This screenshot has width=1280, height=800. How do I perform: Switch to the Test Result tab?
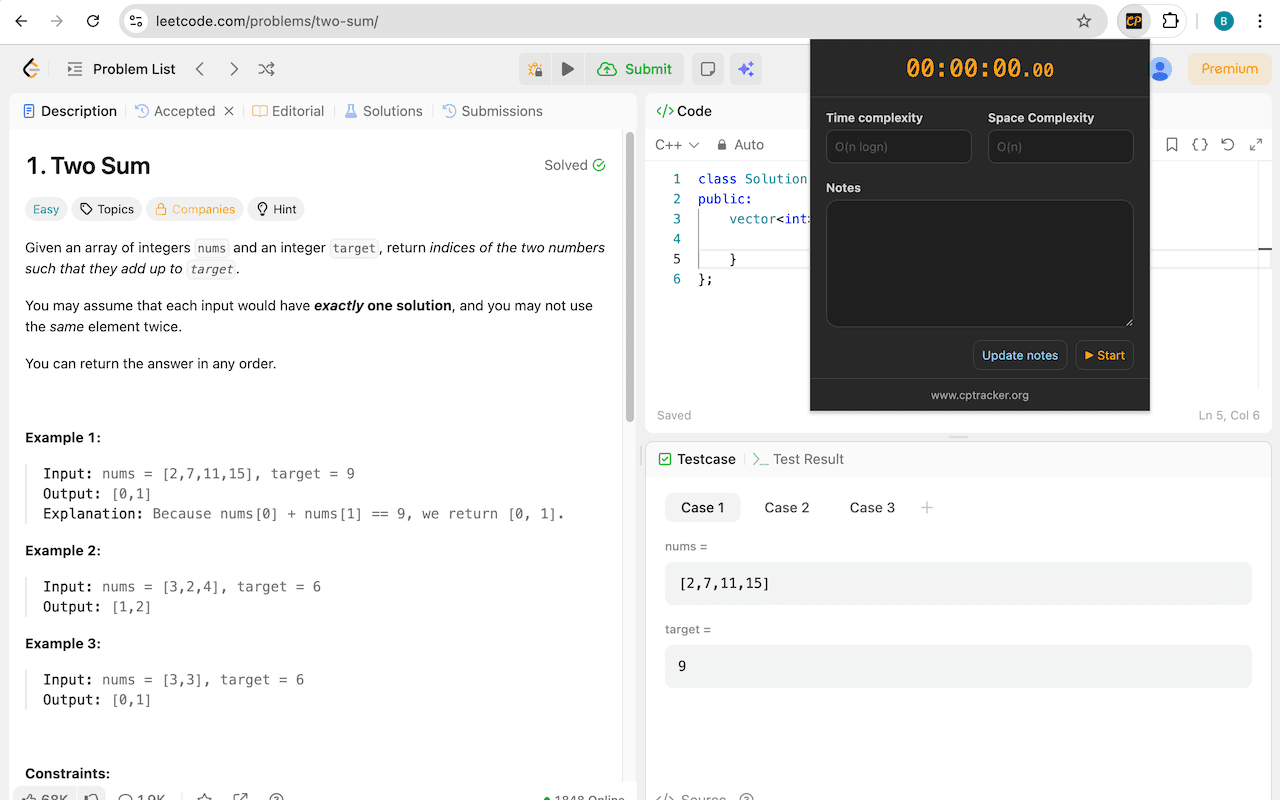click(808, 459)
